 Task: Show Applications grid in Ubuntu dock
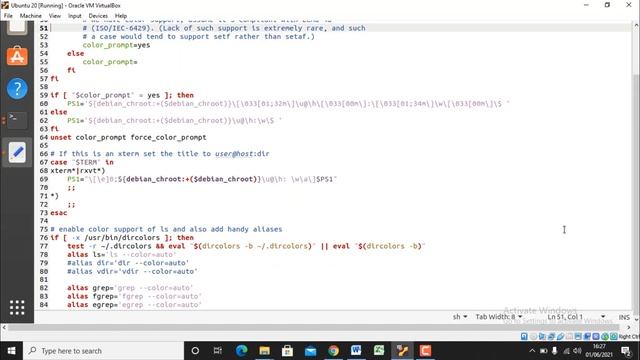click(17, 307)
